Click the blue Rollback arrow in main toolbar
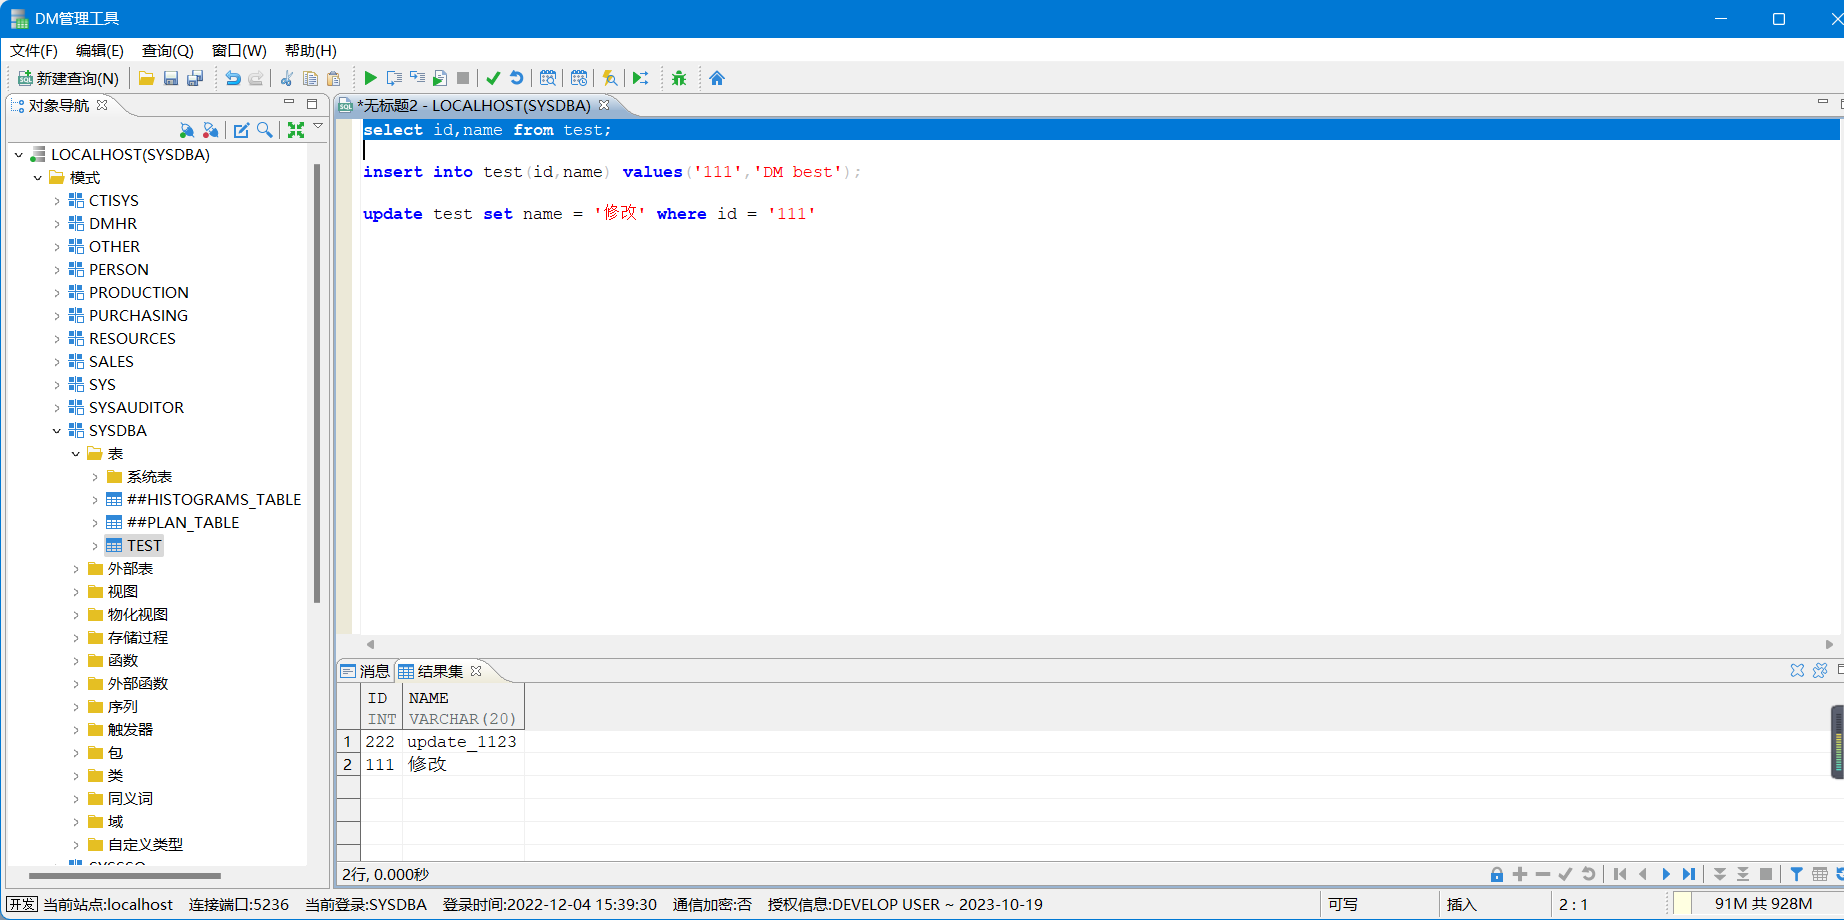The height and width of the screenshot is (920, 1844). [x=516, y=78]
